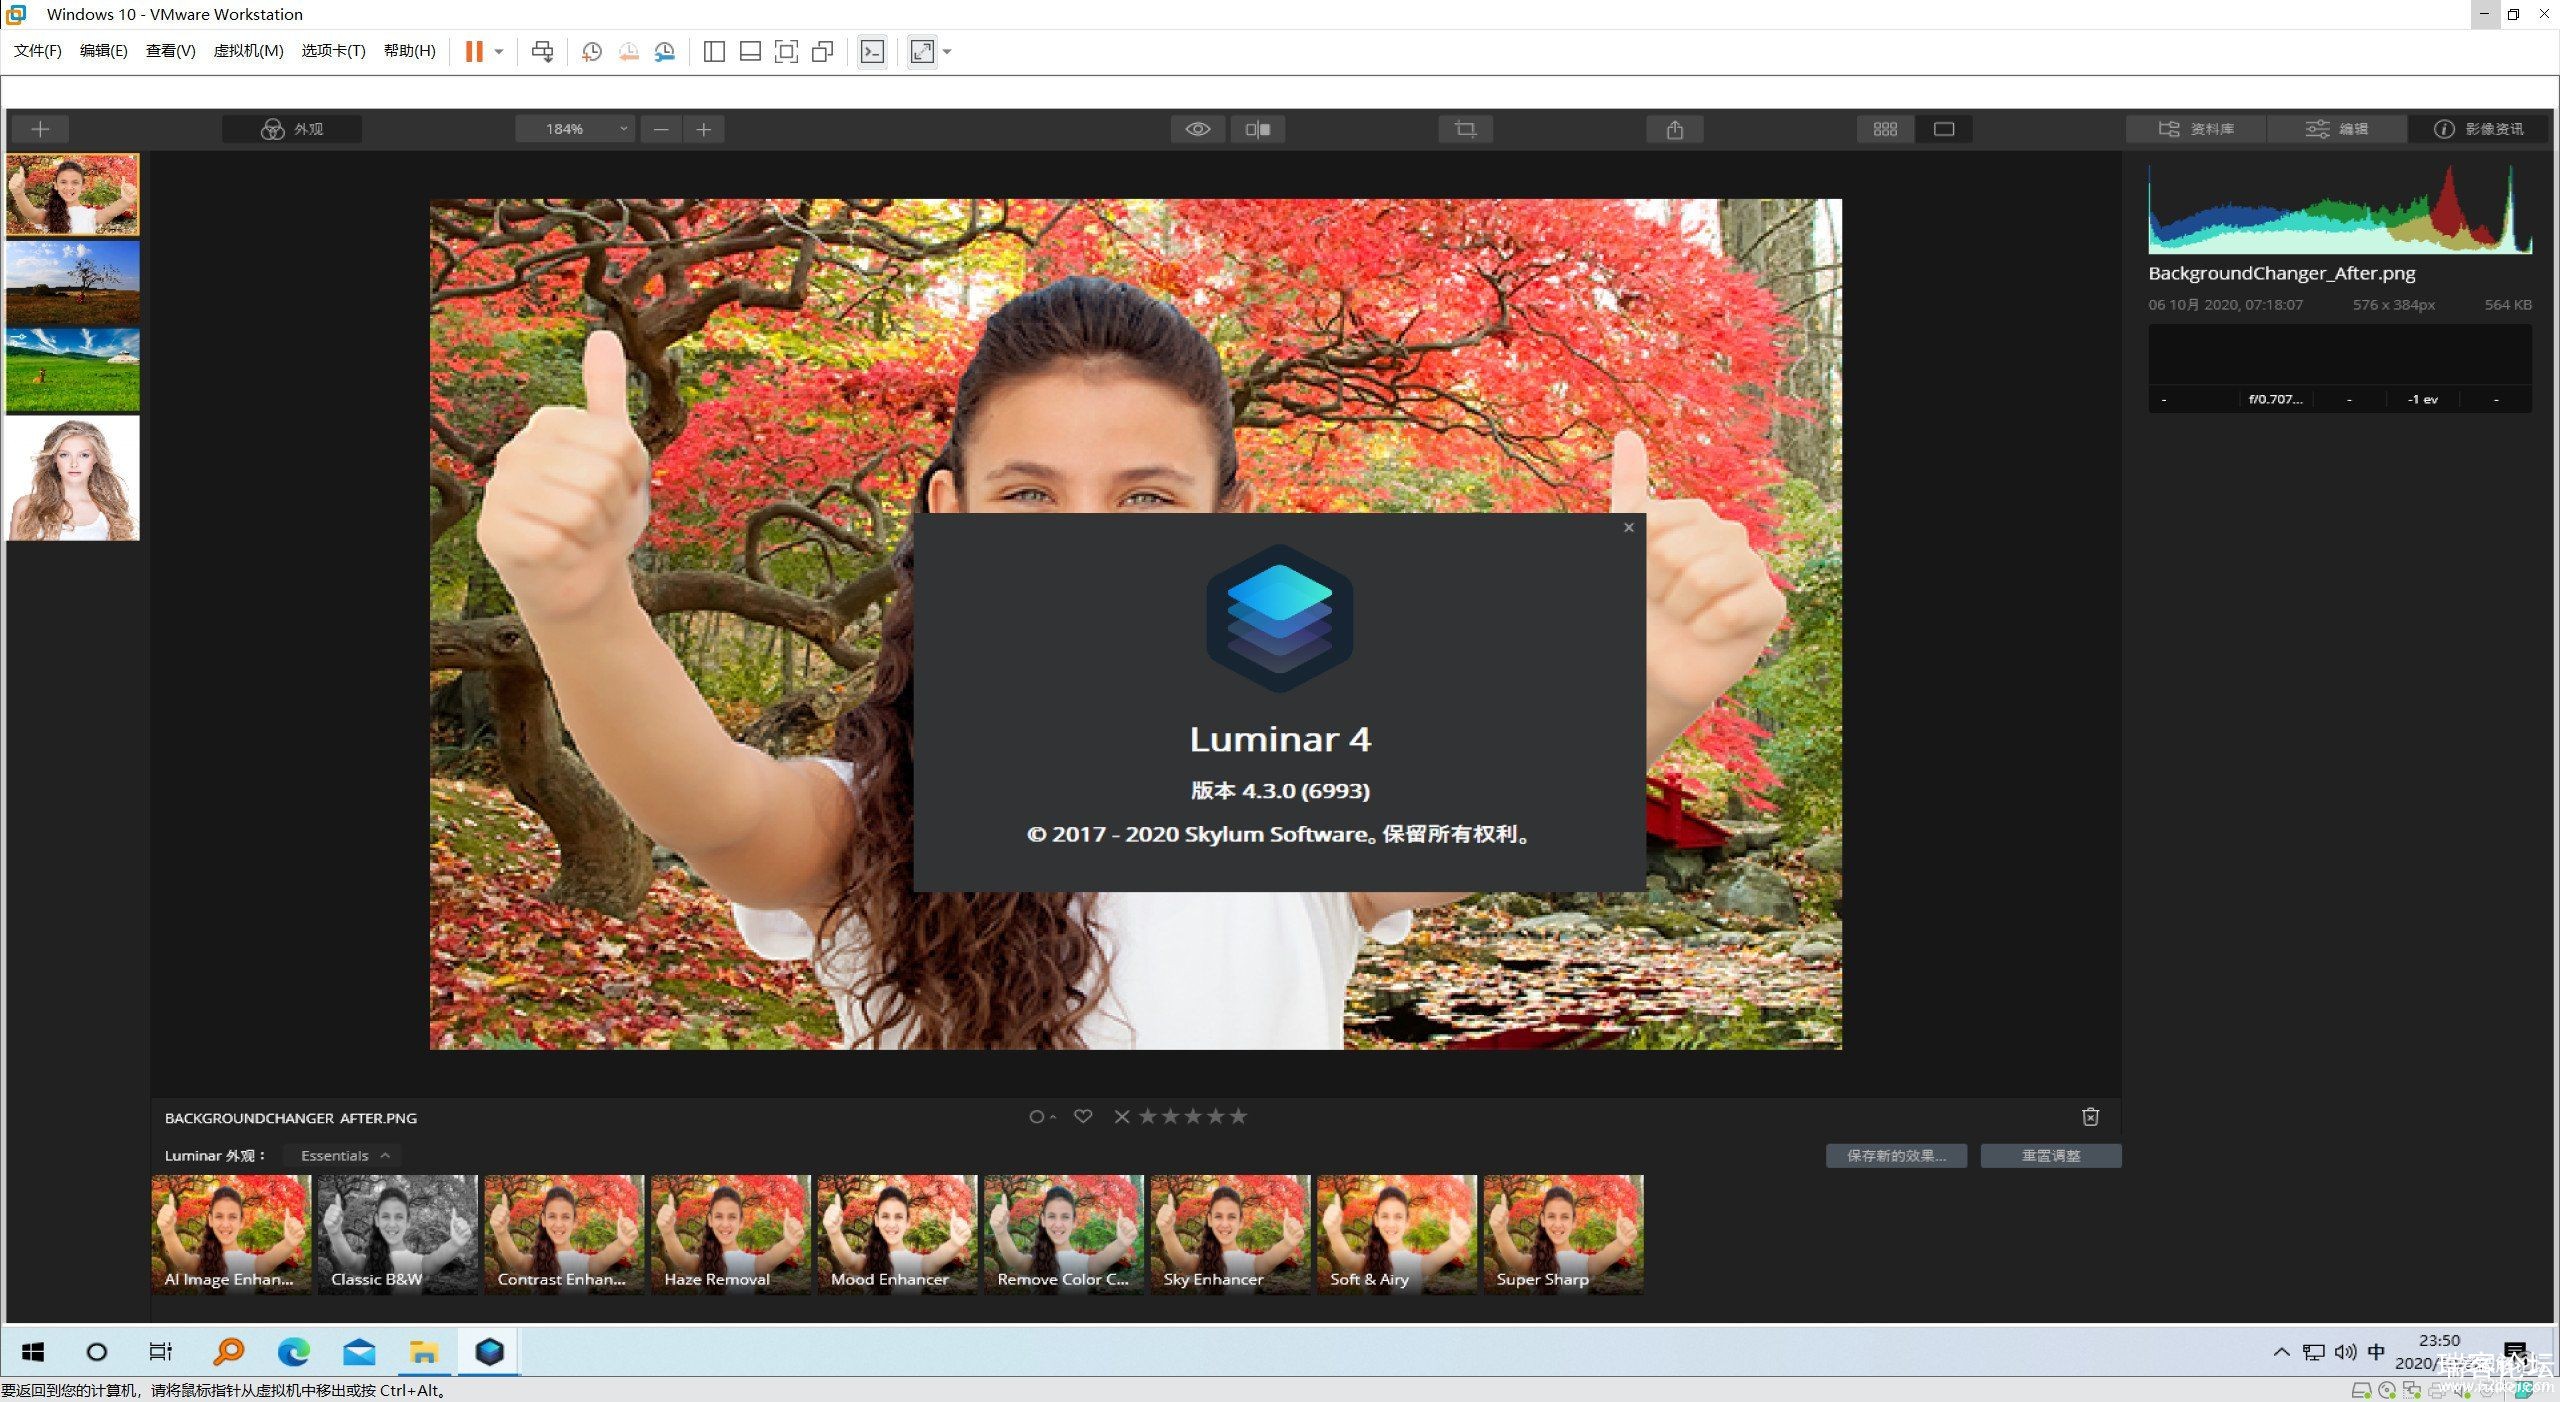Open the Windows Start menu

tap(33, 1352)
